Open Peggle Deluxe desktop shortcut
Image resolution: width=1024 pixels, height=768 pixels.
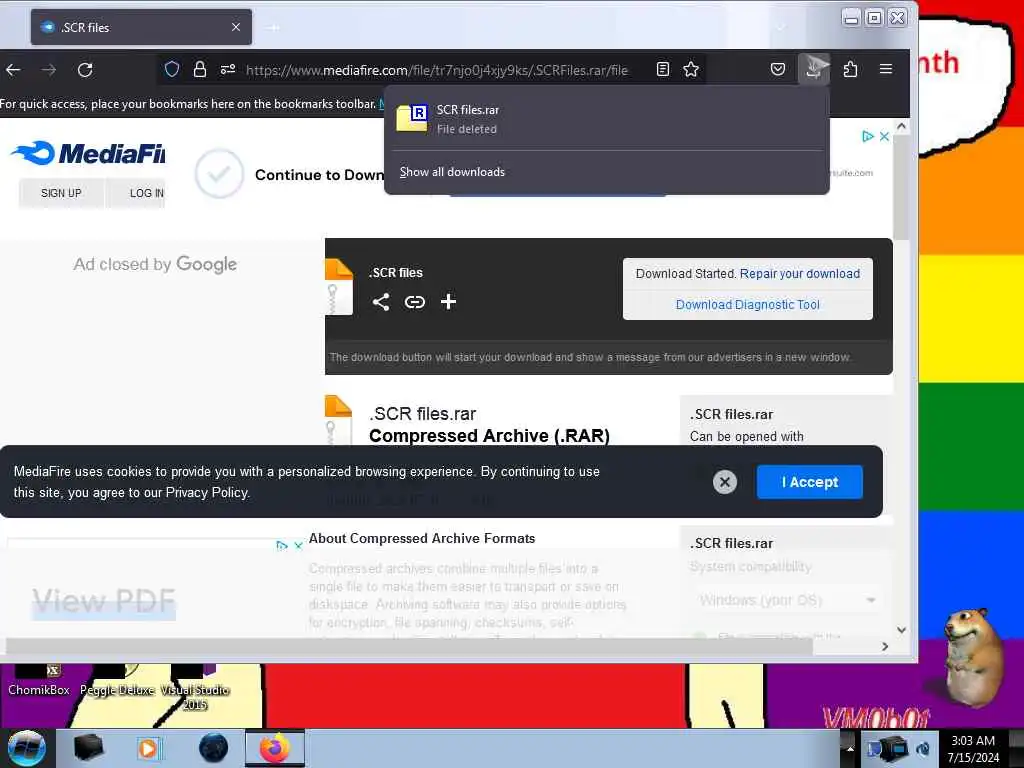117,682
